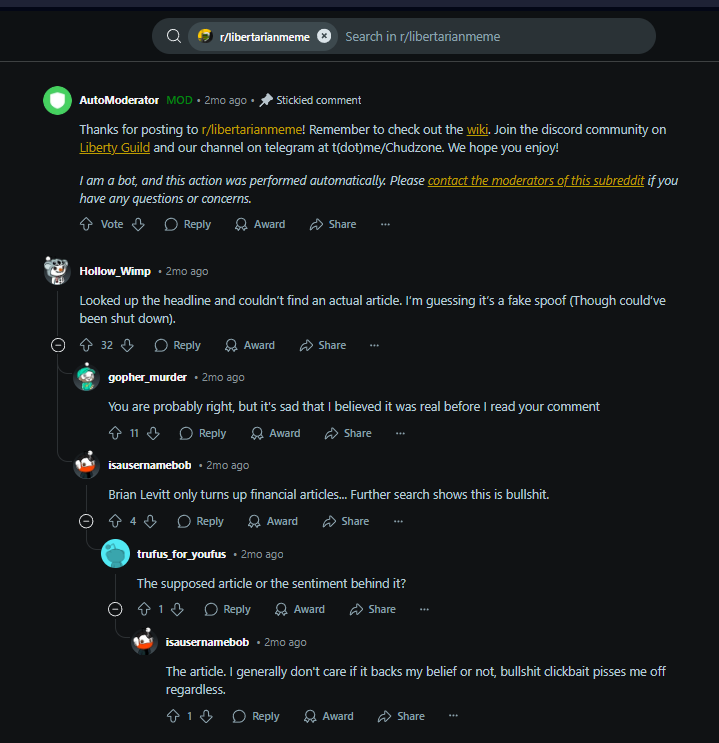Share trufus_for_youfus's comment
The height and width of the screenshot is (743, 719).
(x=372, y=609)
